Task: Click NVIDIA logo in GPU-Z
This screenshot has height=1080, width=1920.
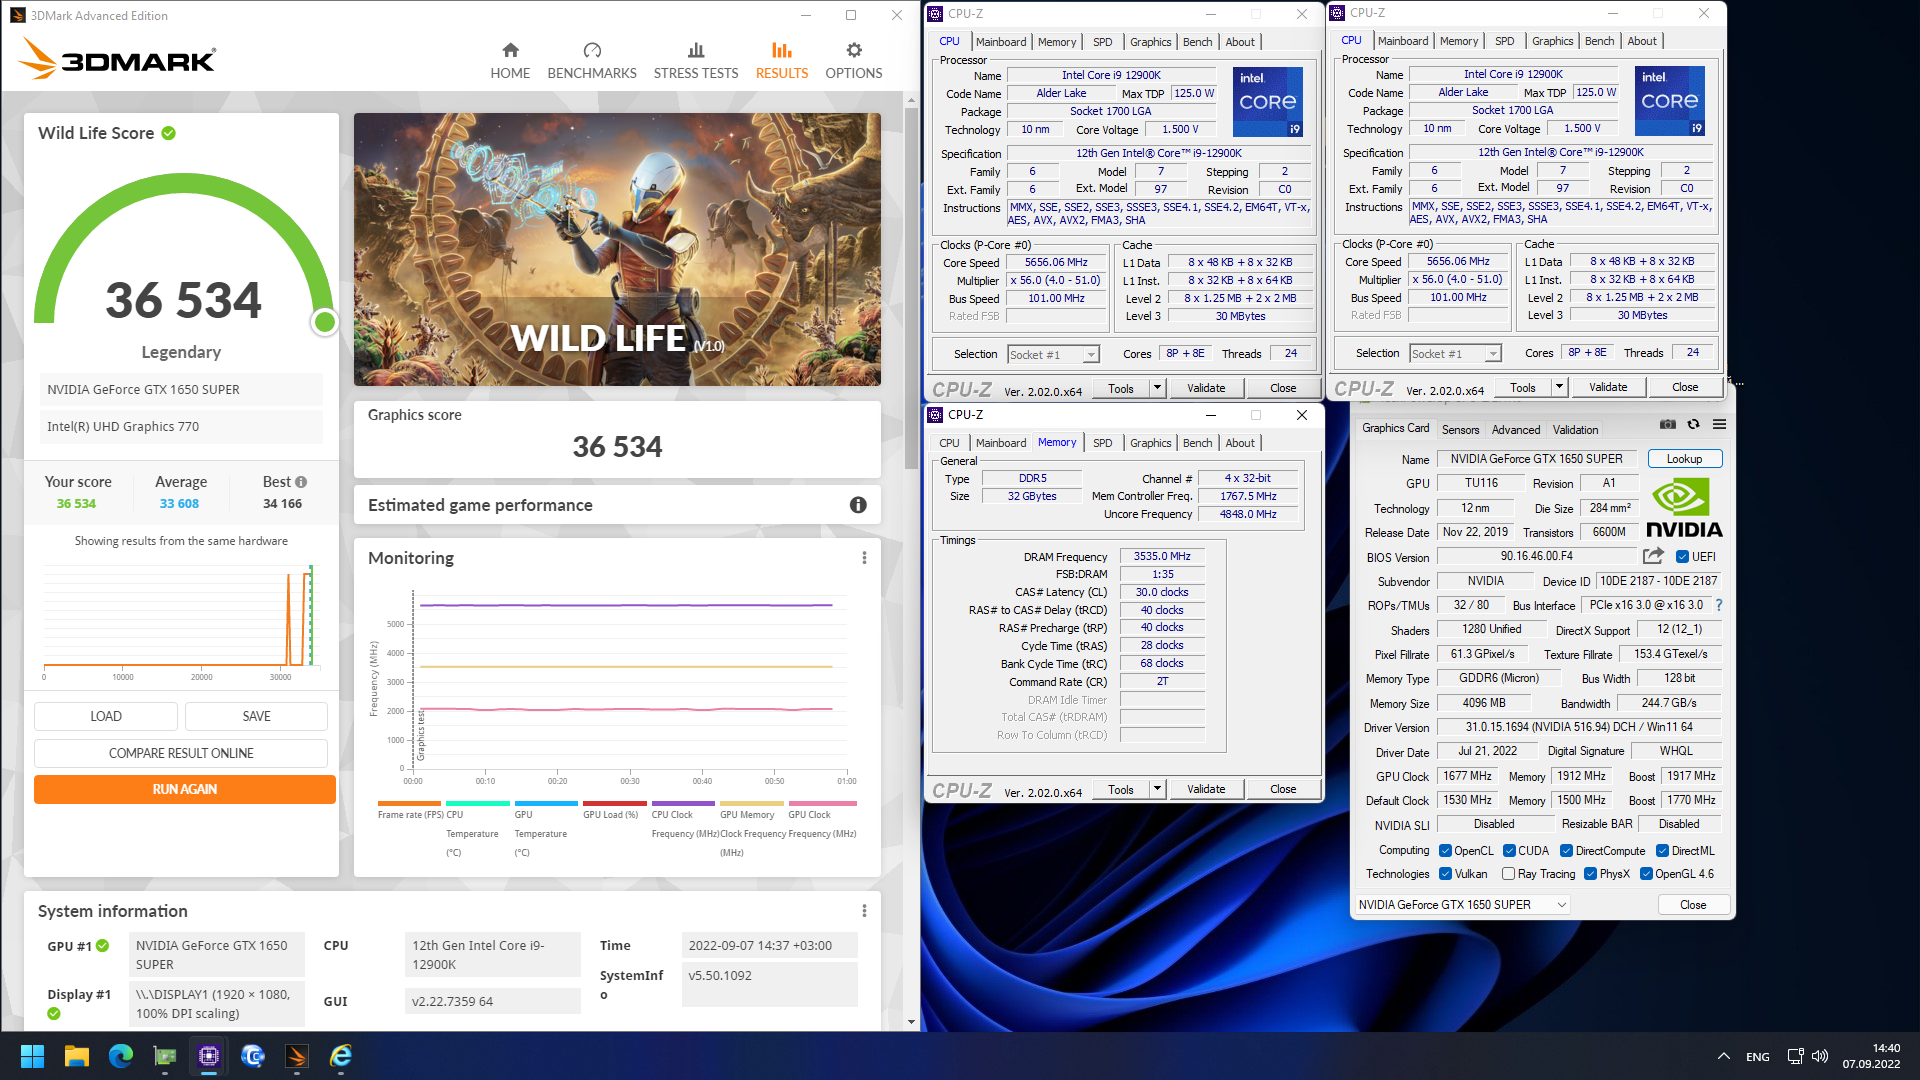Action: 1684,508
